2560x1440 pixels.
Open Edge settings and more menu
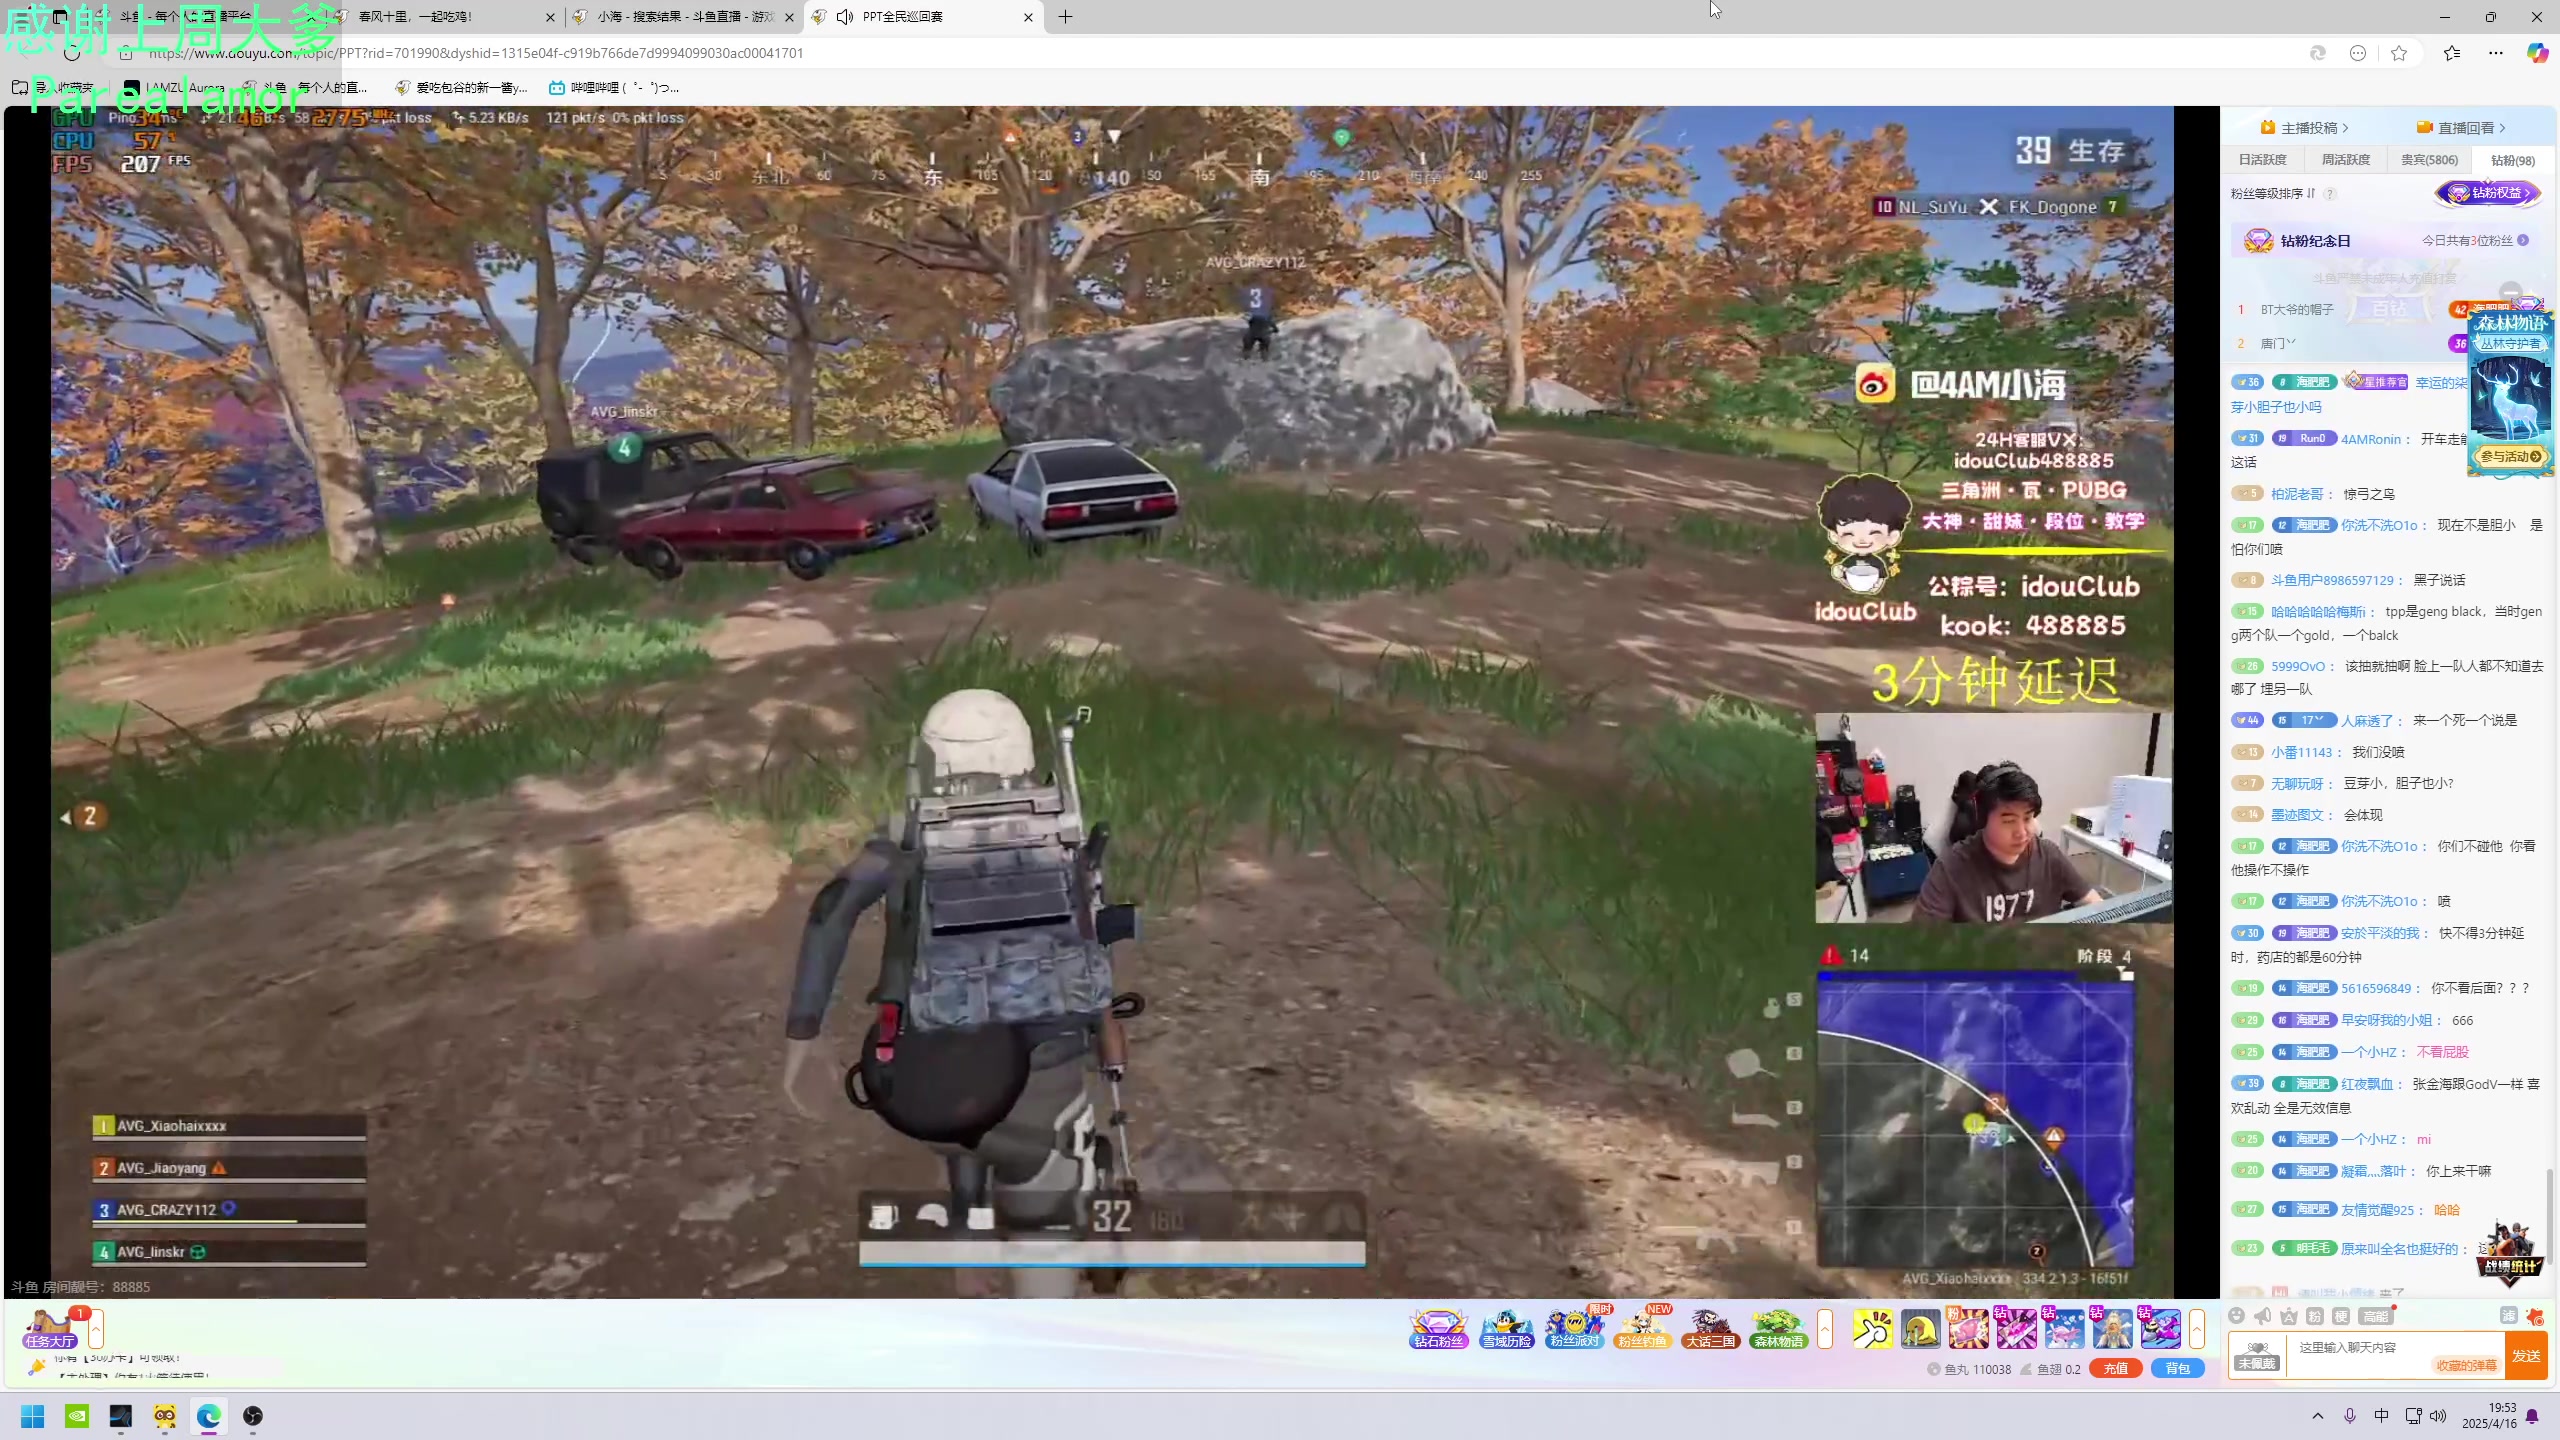point(2496,53)
